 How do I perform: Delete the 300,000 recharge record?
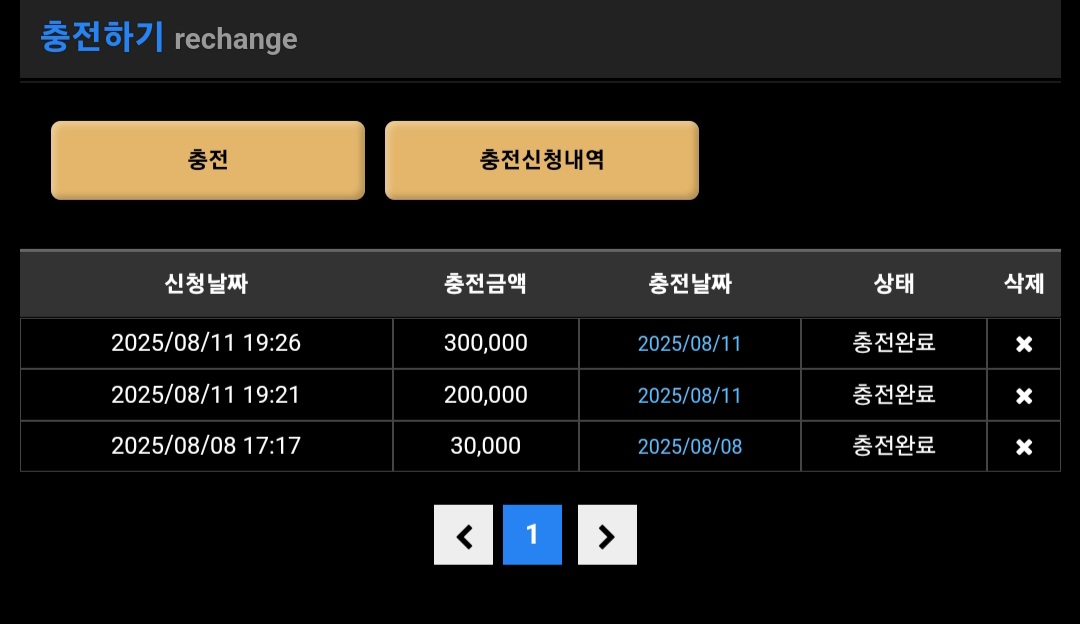click(1023, 344)
